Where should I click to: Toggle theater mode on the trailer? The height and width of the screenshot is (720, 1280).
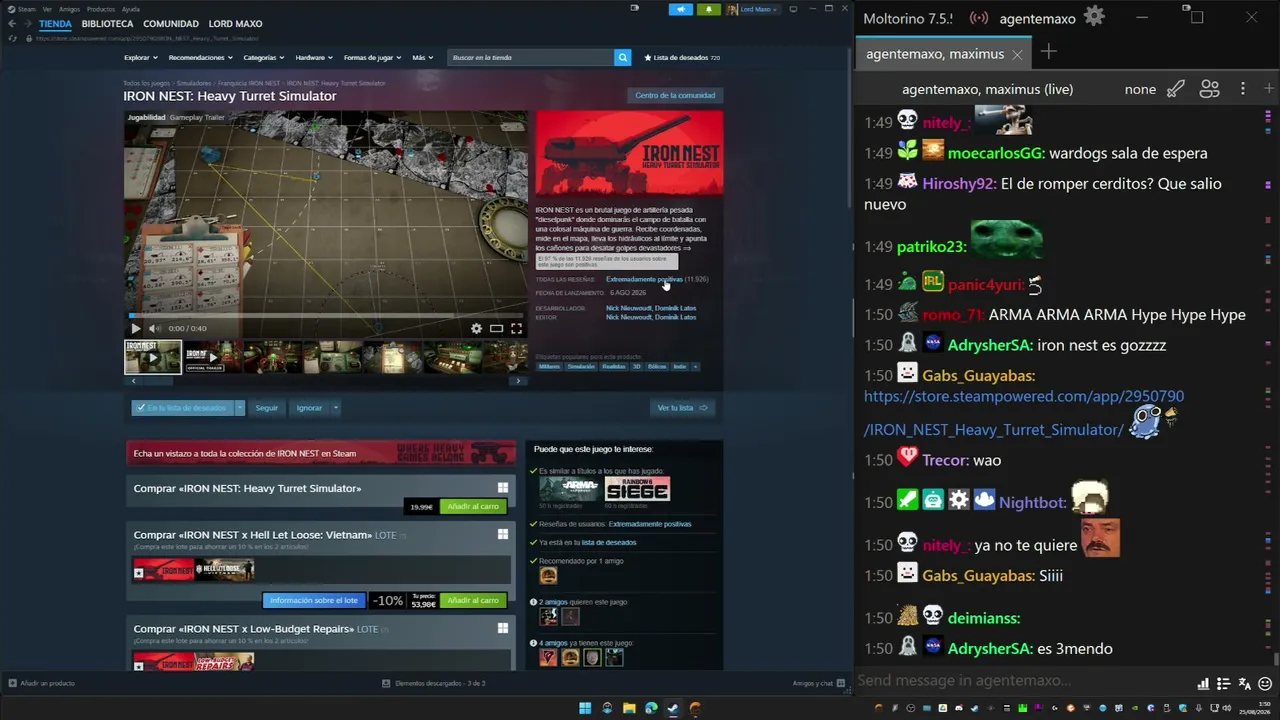(496, 328)
